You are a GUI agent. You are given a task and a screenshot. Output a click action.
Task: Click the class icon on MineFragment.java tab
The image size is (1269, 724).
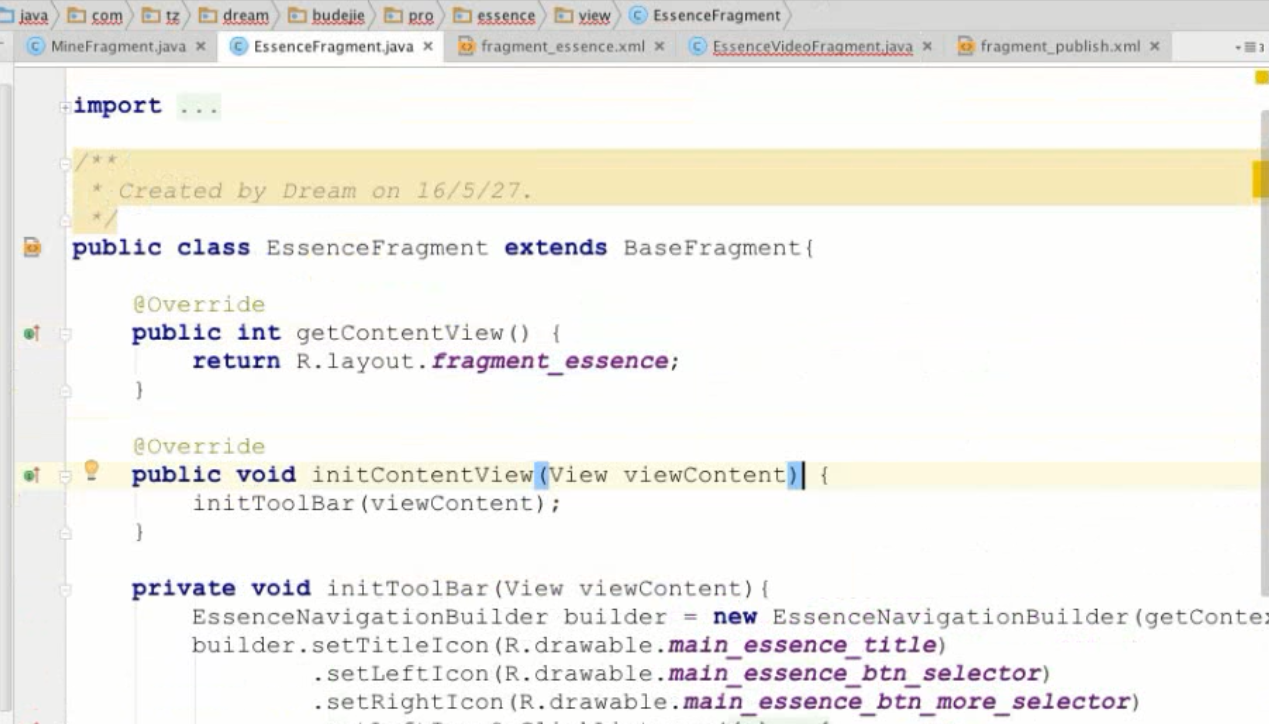click(x=38, y=46)
